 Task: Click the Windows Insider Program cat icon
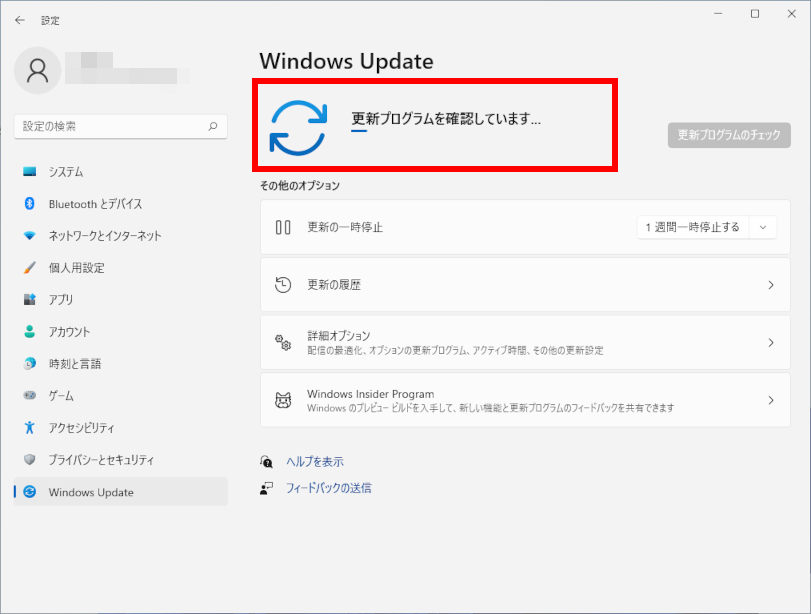pyautogui.click(x=283, y=401)
